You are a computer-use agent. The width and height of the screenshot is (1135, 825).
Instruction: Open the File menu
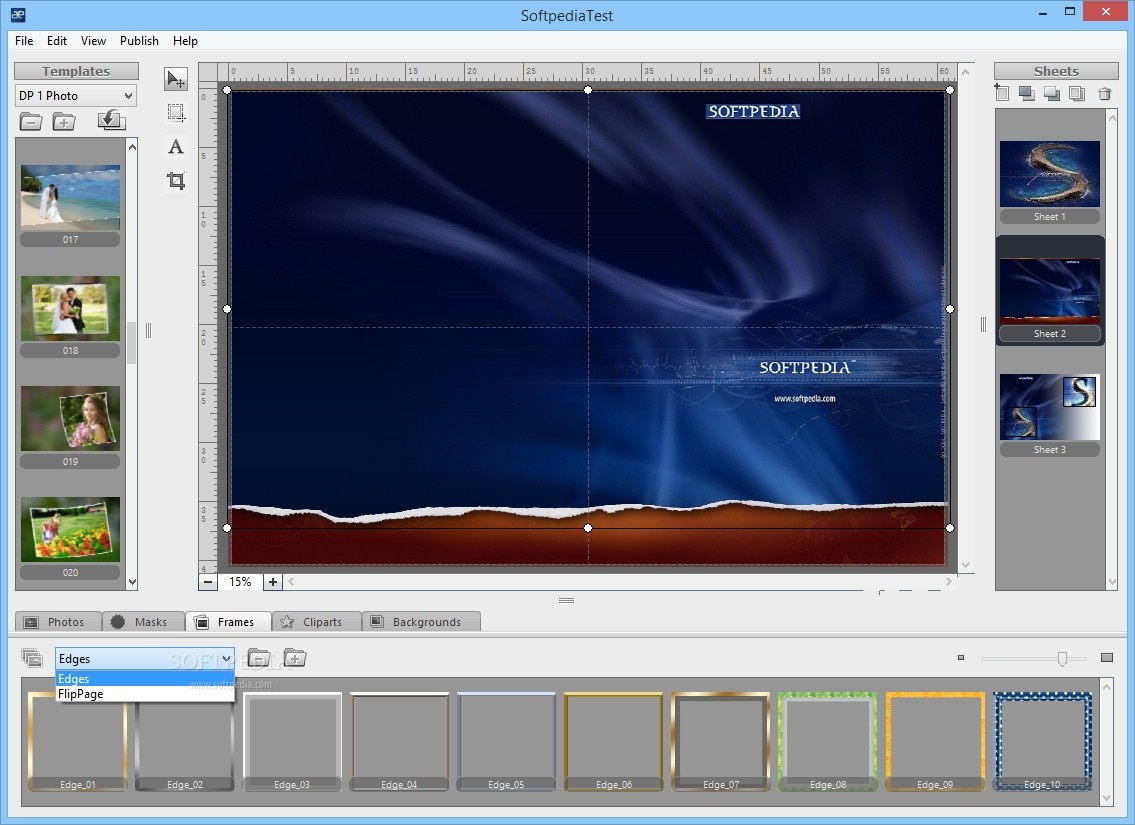[x=24, y=41]
